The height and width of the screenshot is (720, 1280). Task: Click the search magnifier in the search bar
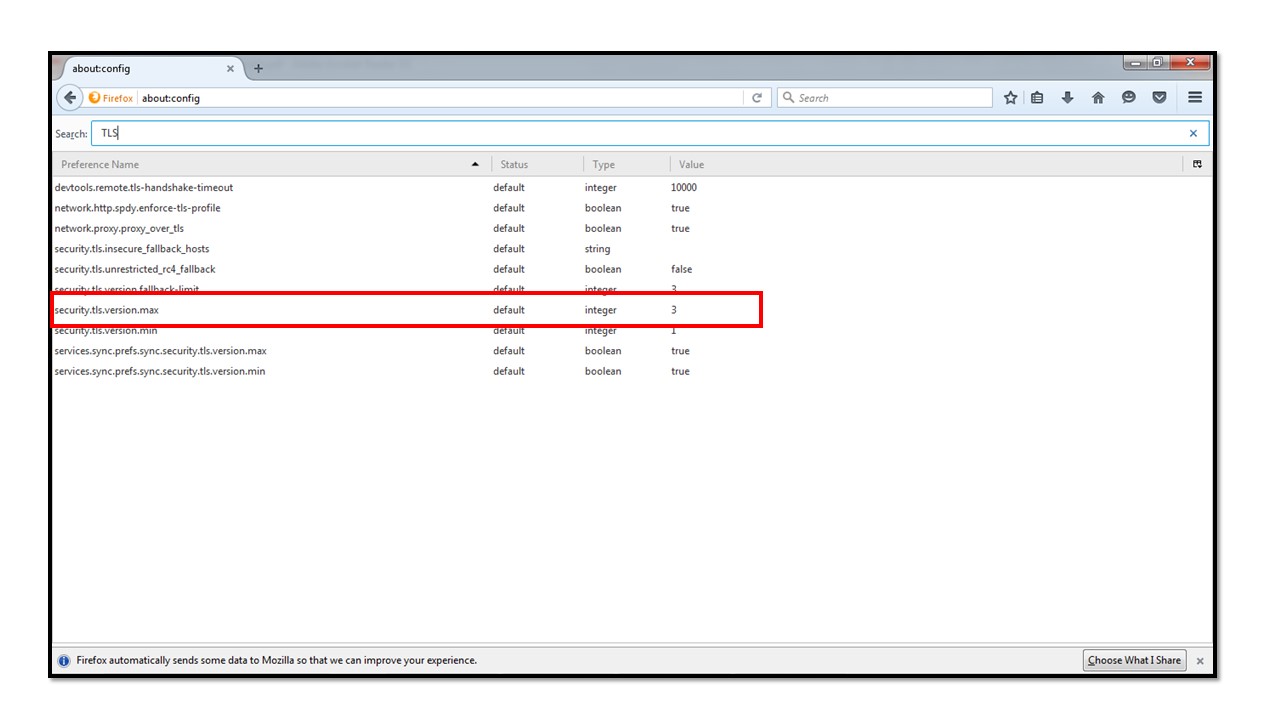(790, 97)
